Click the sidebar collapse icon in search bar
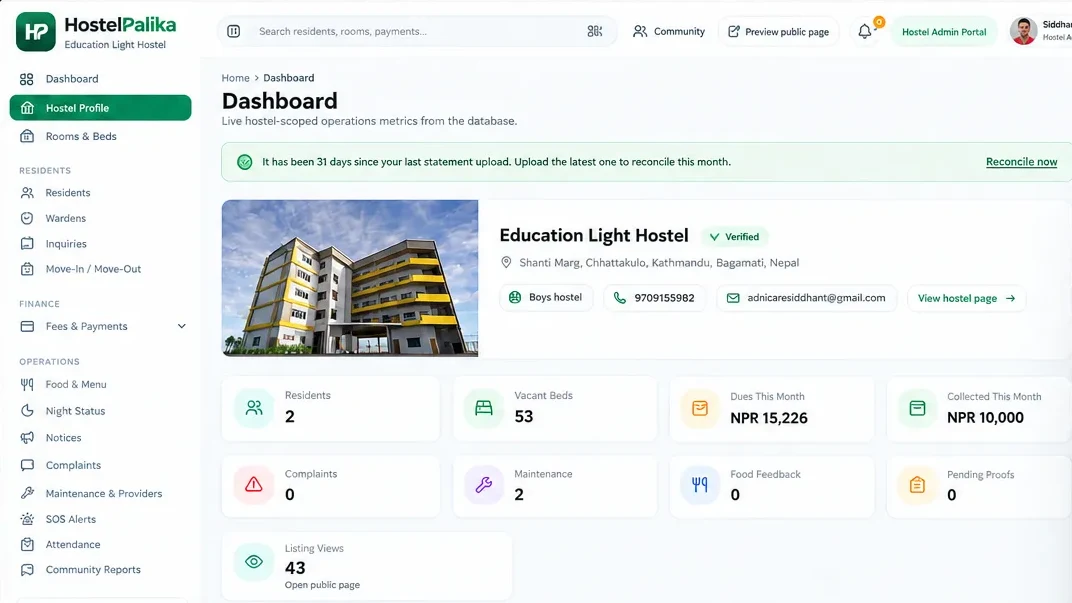 click(234, 31)
